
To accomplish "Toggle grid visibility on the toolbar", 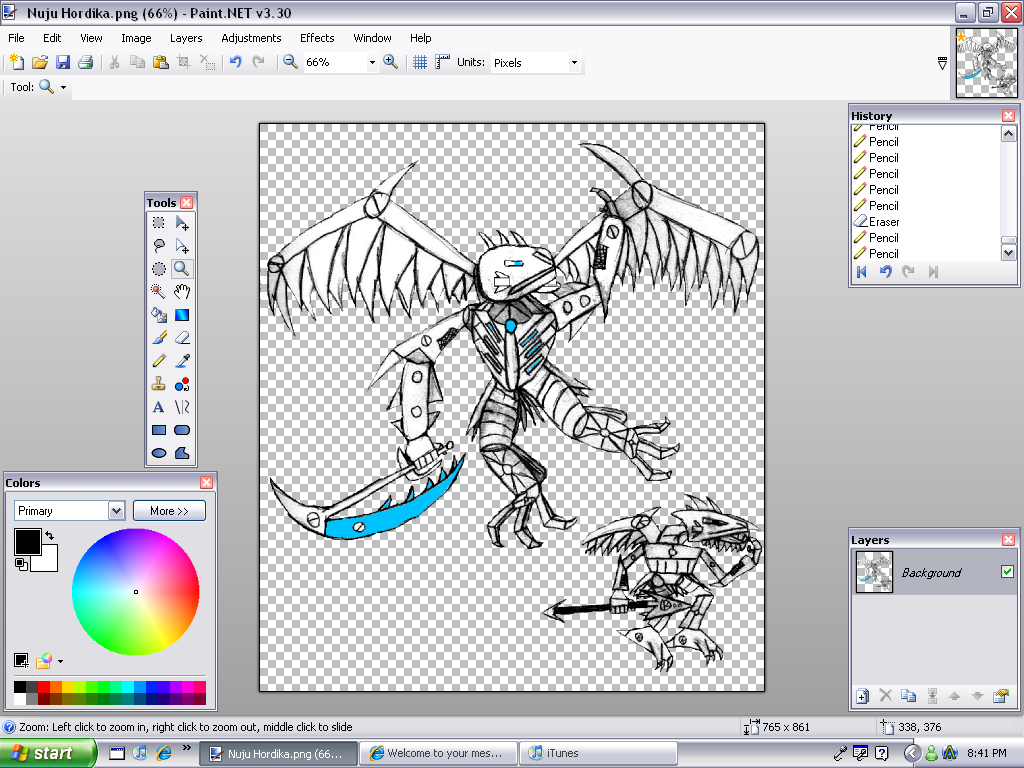I will [x=418, y=62].
